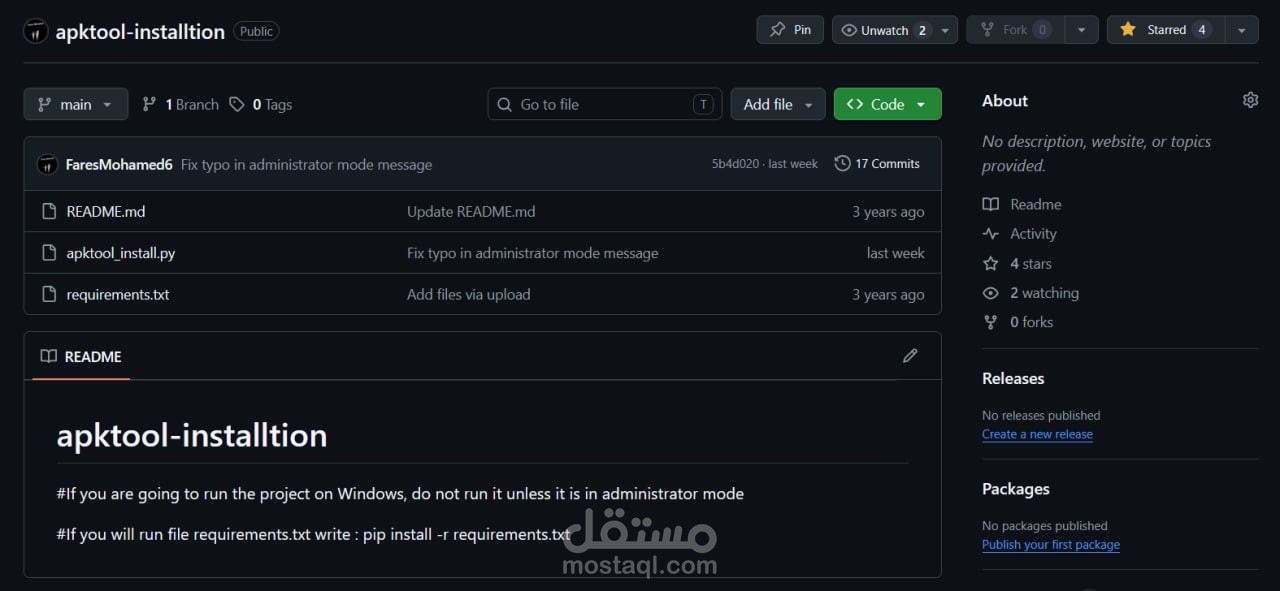The height and width of the screenshot is (591, 1280).
Task: Click the 'No releases published' text
Action: (x=1041, y=415)
